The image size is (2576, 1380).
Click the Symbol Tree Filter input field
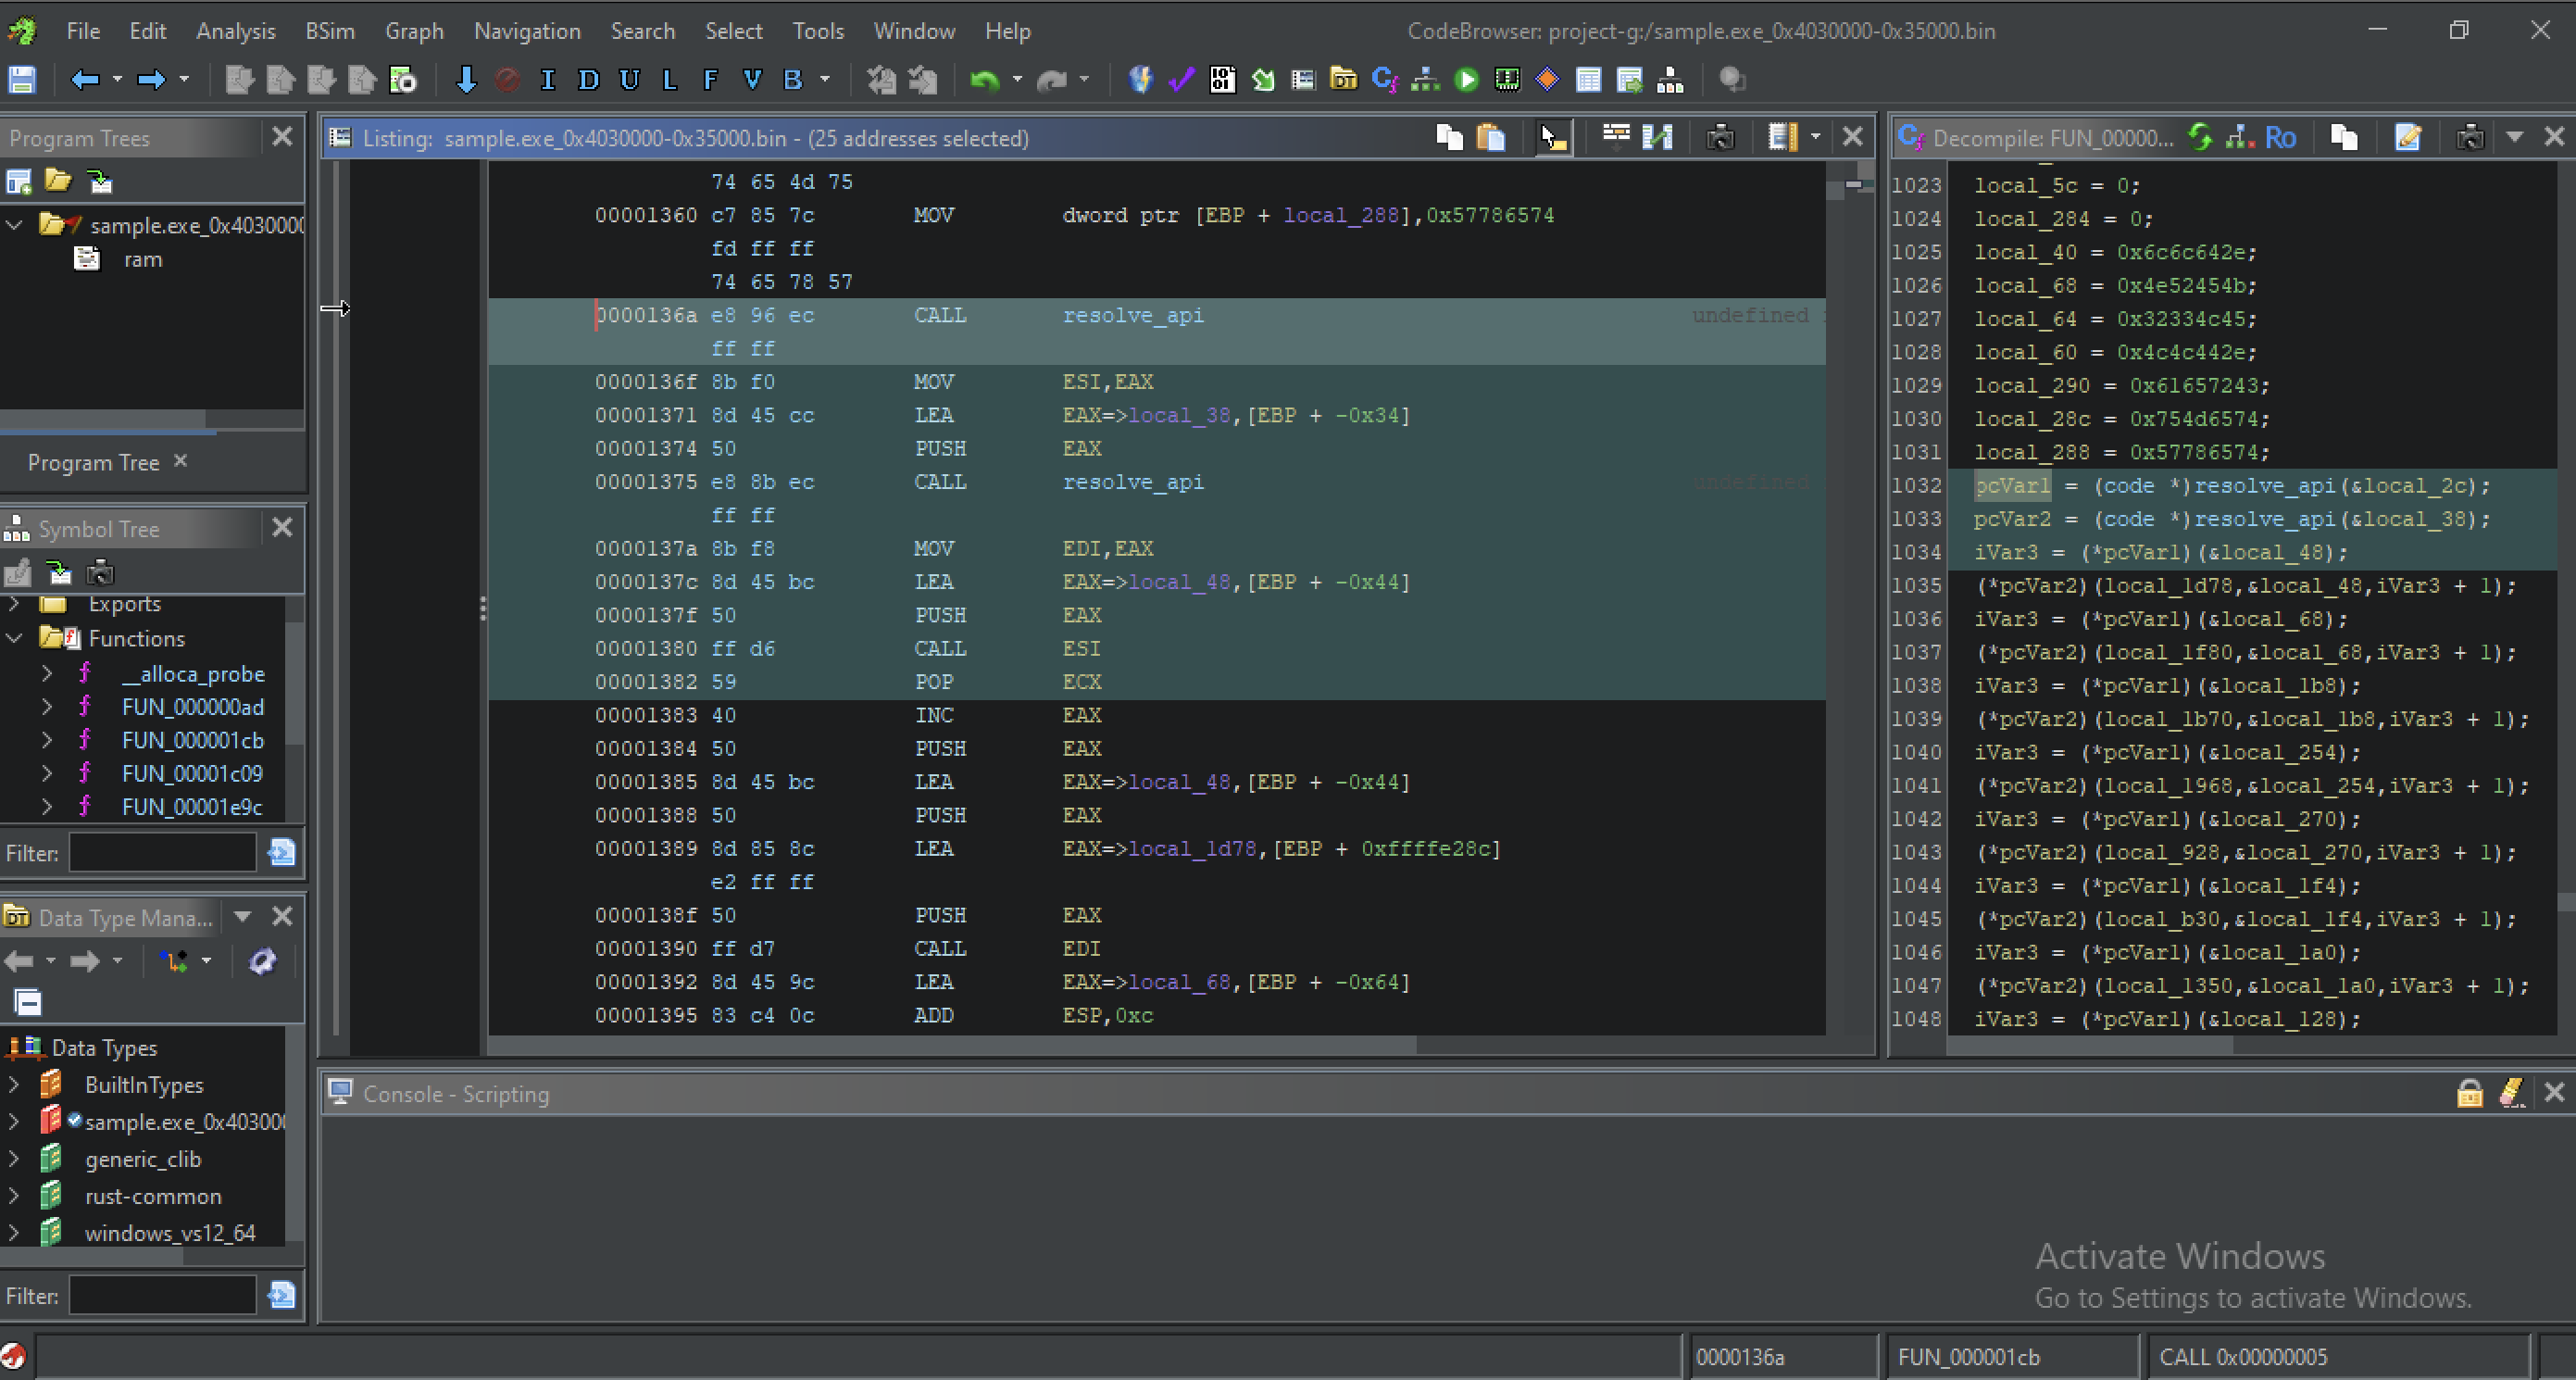click(162, 853)
